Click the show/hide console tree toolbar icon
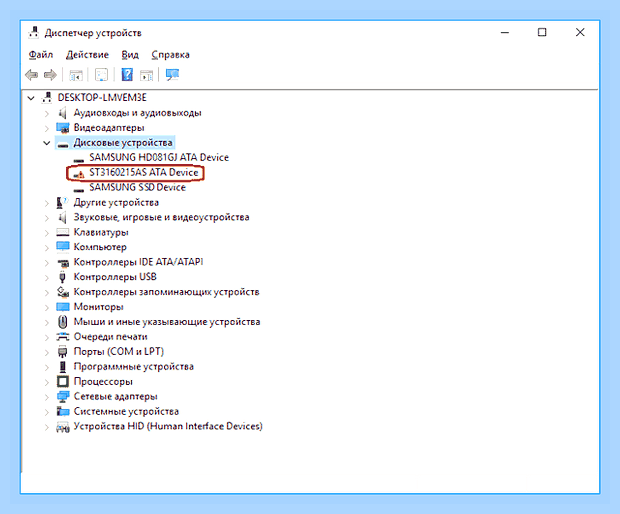Screen dimensions: 620x514 pos(76,75)
